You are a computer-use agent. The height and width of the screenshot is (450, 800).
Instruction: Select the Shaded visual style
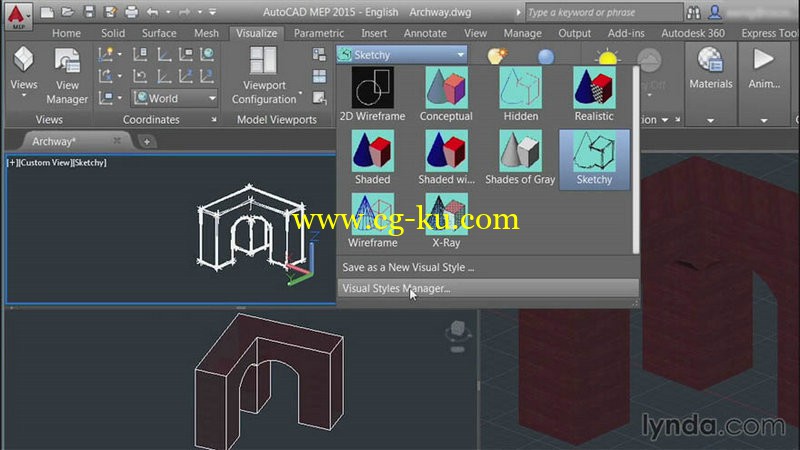pyautogui.click(x=372, y=158)
